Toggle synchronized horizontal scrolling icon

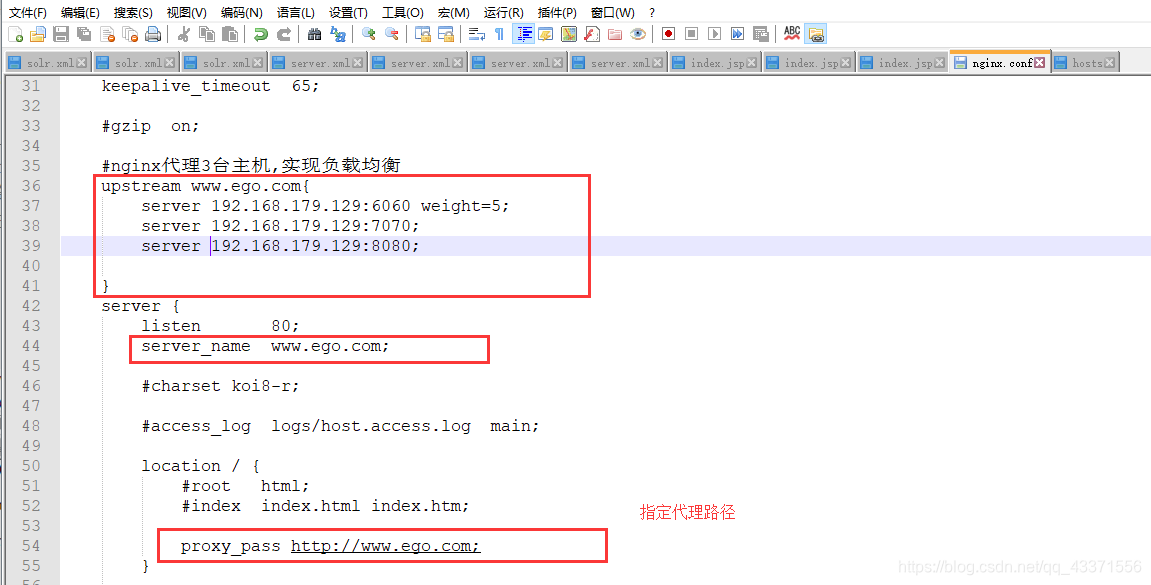click(x=445, y=34)
